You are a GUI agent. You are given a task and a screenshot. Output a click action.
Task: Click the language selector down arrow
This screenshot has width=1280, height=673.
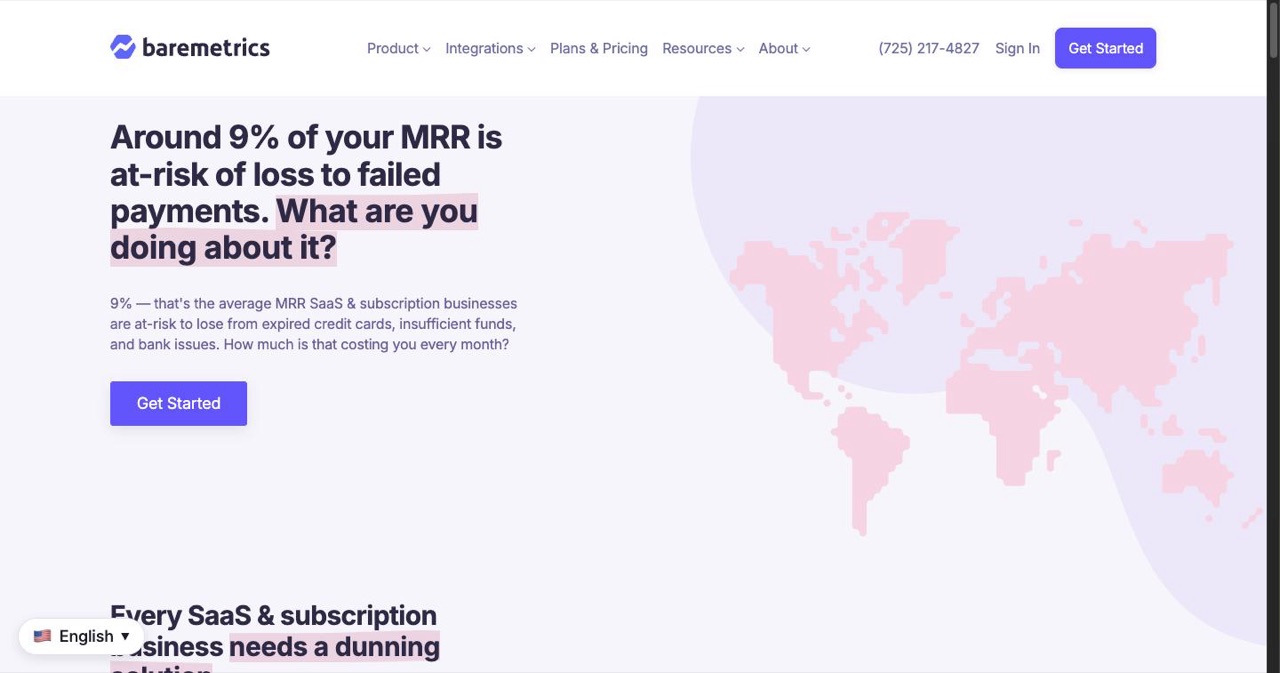[x=125, y=636]
